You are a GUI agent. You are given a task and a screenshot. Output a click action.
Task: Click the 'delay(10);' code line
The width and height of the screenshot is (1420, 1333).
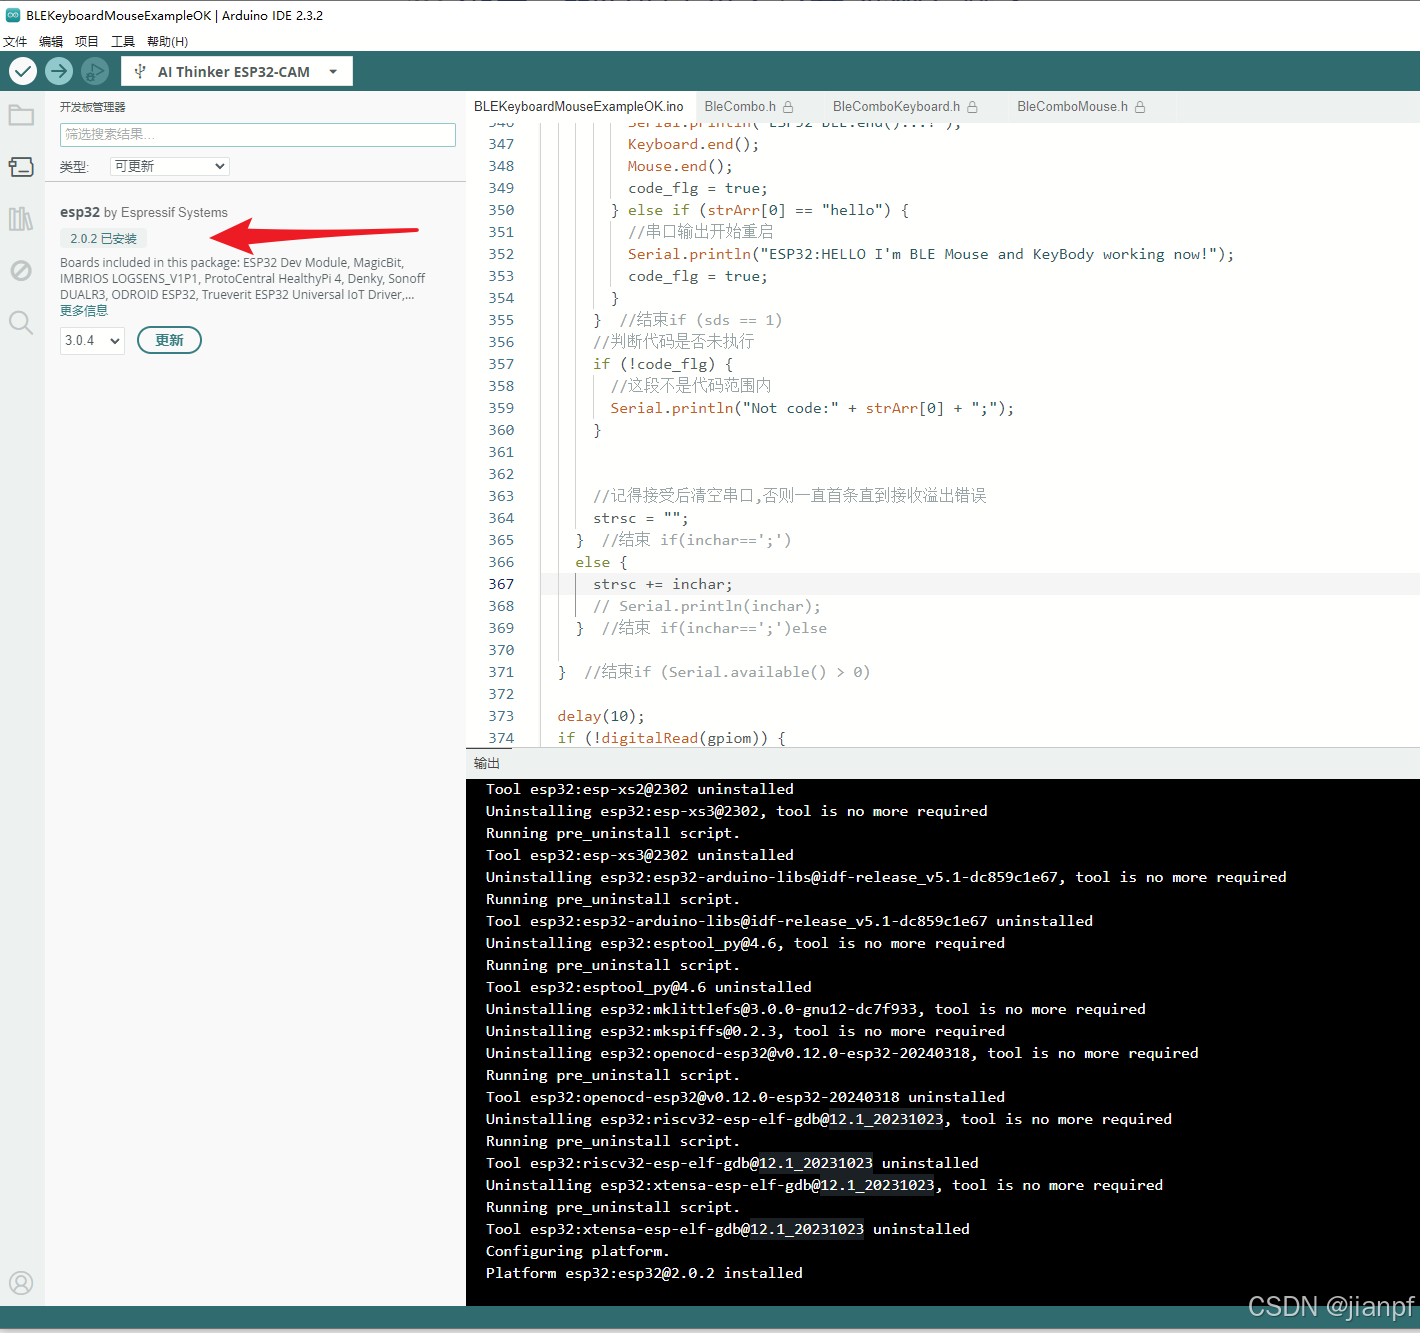coord(601,716)
